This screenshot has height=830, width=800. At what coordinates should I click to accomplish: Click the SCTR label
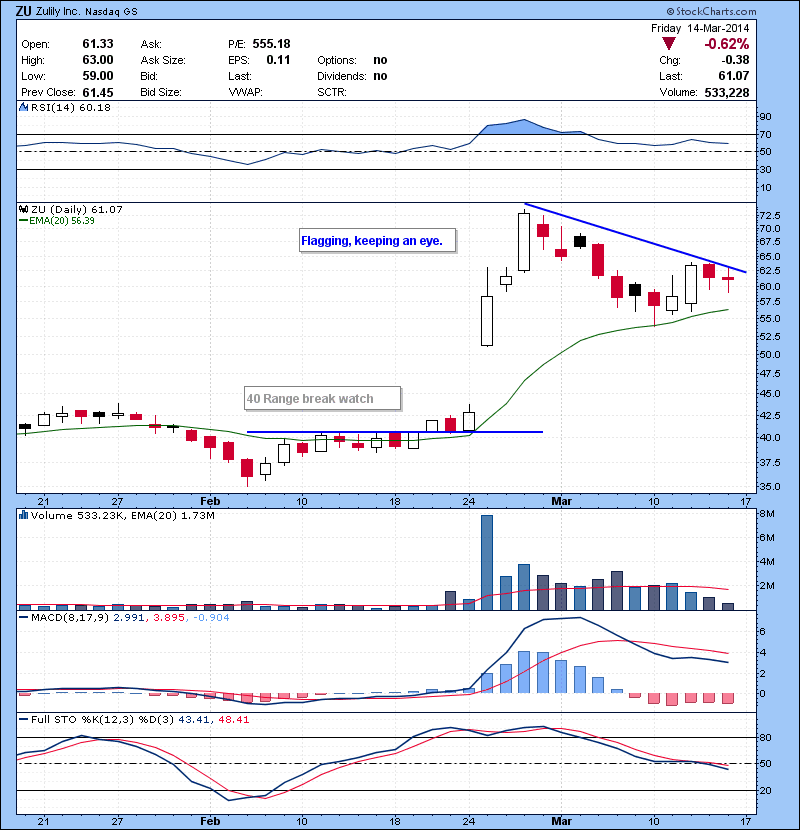click(x=332, y=92)
